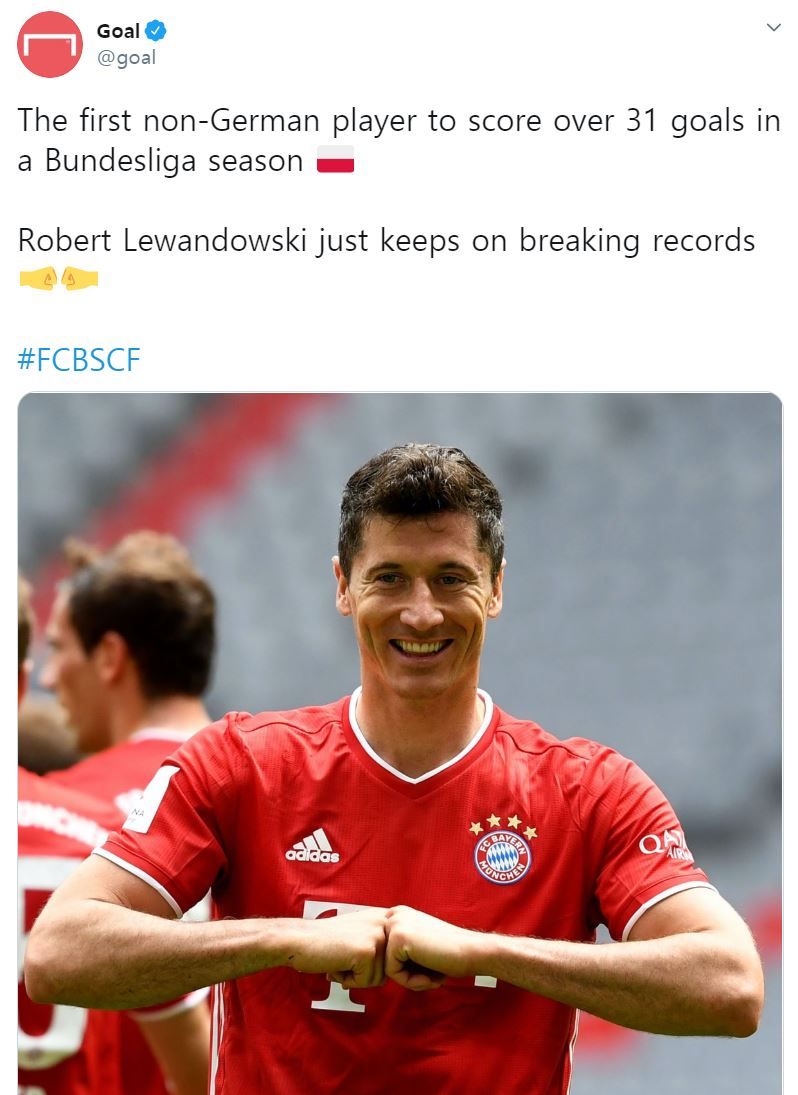Open the attached photo of Lewandowski
The width and height of the screenshot is (798, 1095).
[399, 743]
